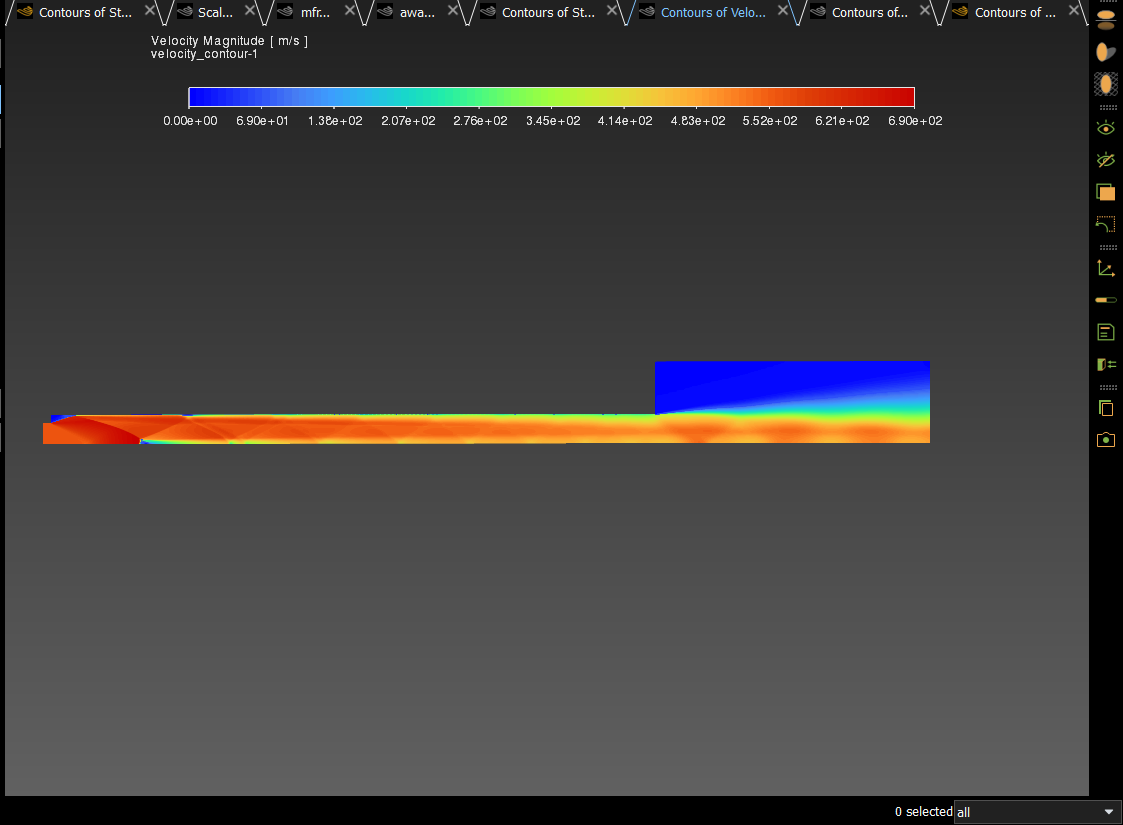Save picture with the camera icon

[x=1105, y=440]
